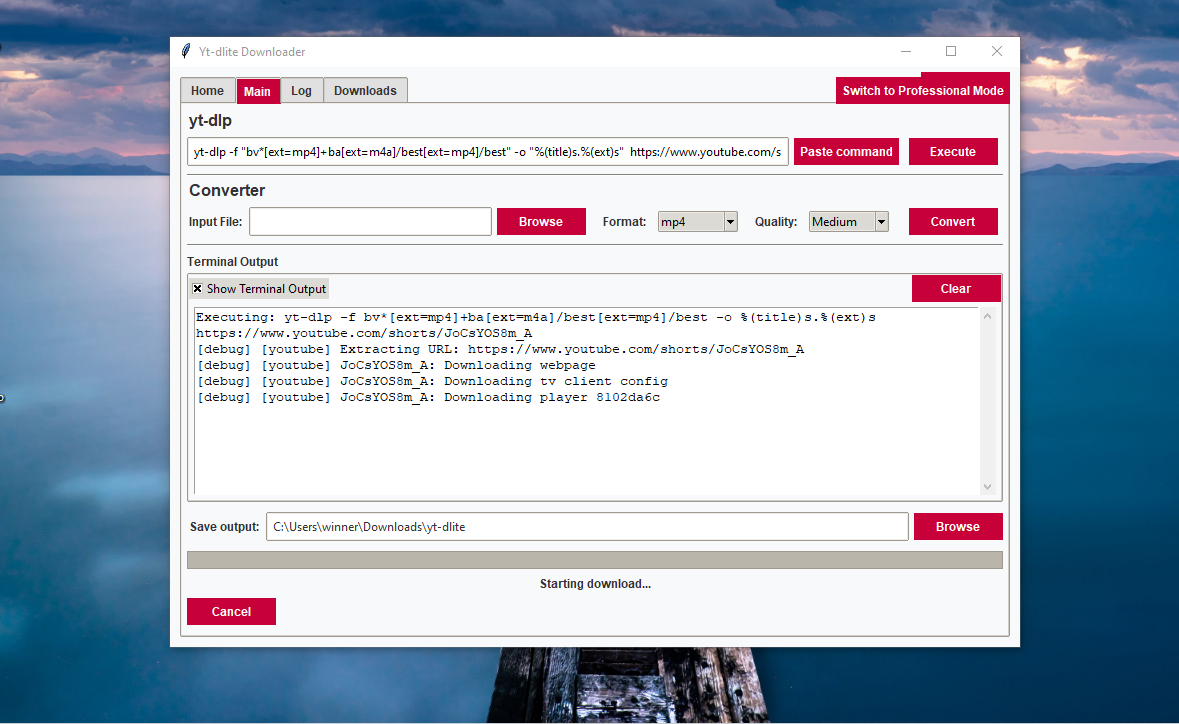
Task: Click the 'Downloading tv client config' log line
Action: 432,381
